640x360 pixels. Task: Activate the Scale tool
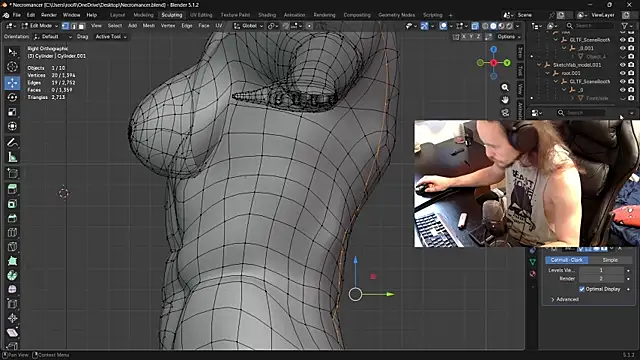[x=12, y=112]
